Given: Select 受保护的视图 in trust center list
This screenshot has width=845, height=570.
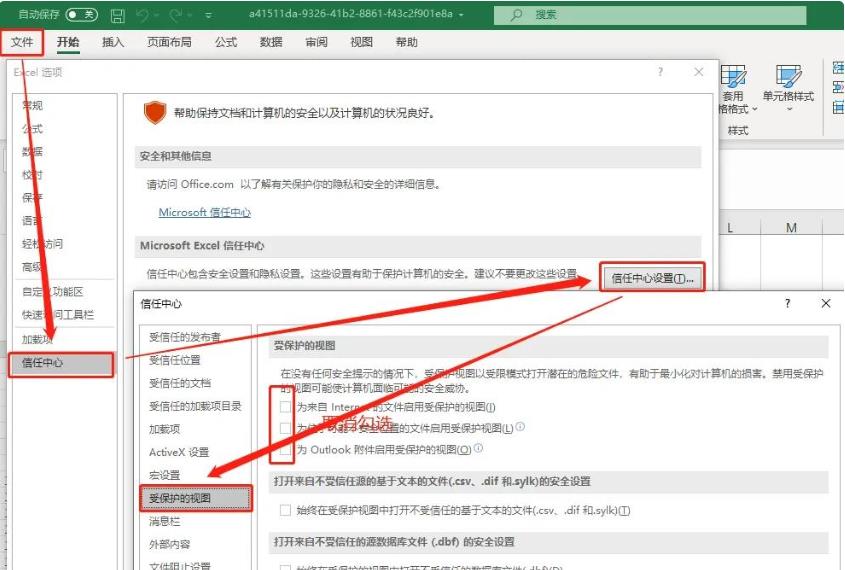Looking at the screenshot, I should [x=196, y=498].
